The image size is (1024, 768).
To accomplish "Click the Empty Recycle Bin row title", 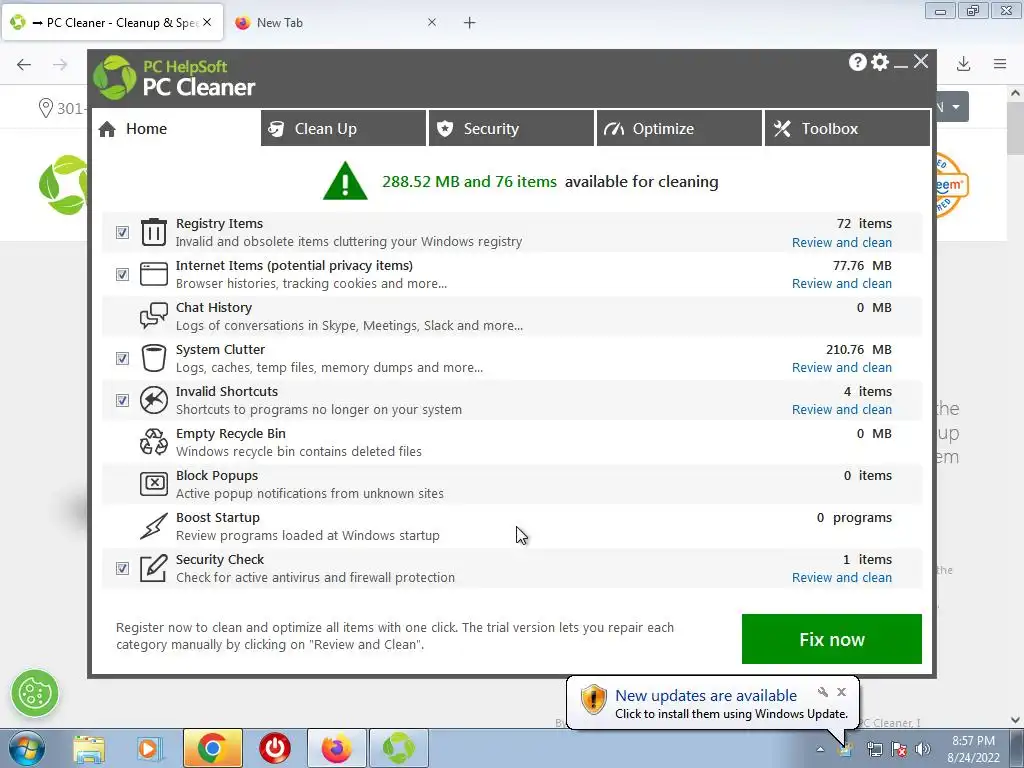I will point(231,434).
